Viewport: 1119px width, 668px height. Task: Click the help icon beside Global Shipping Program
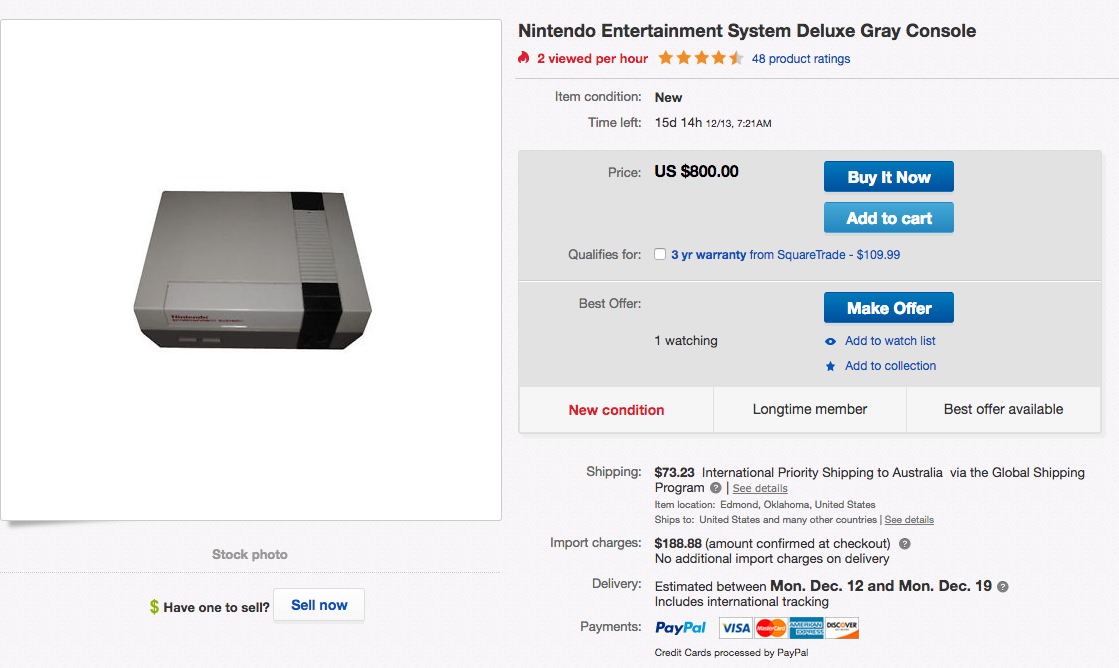pyautogui.click(x=715, y=488)
